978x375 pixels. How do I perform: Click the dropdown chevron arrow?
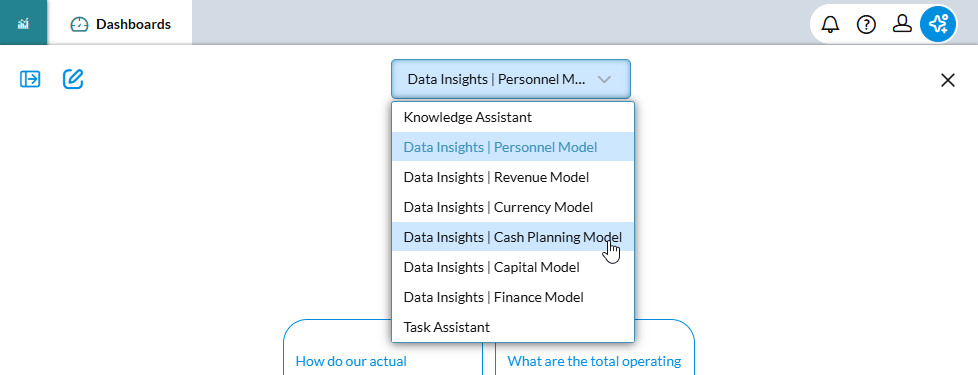[x=604, y=79]
